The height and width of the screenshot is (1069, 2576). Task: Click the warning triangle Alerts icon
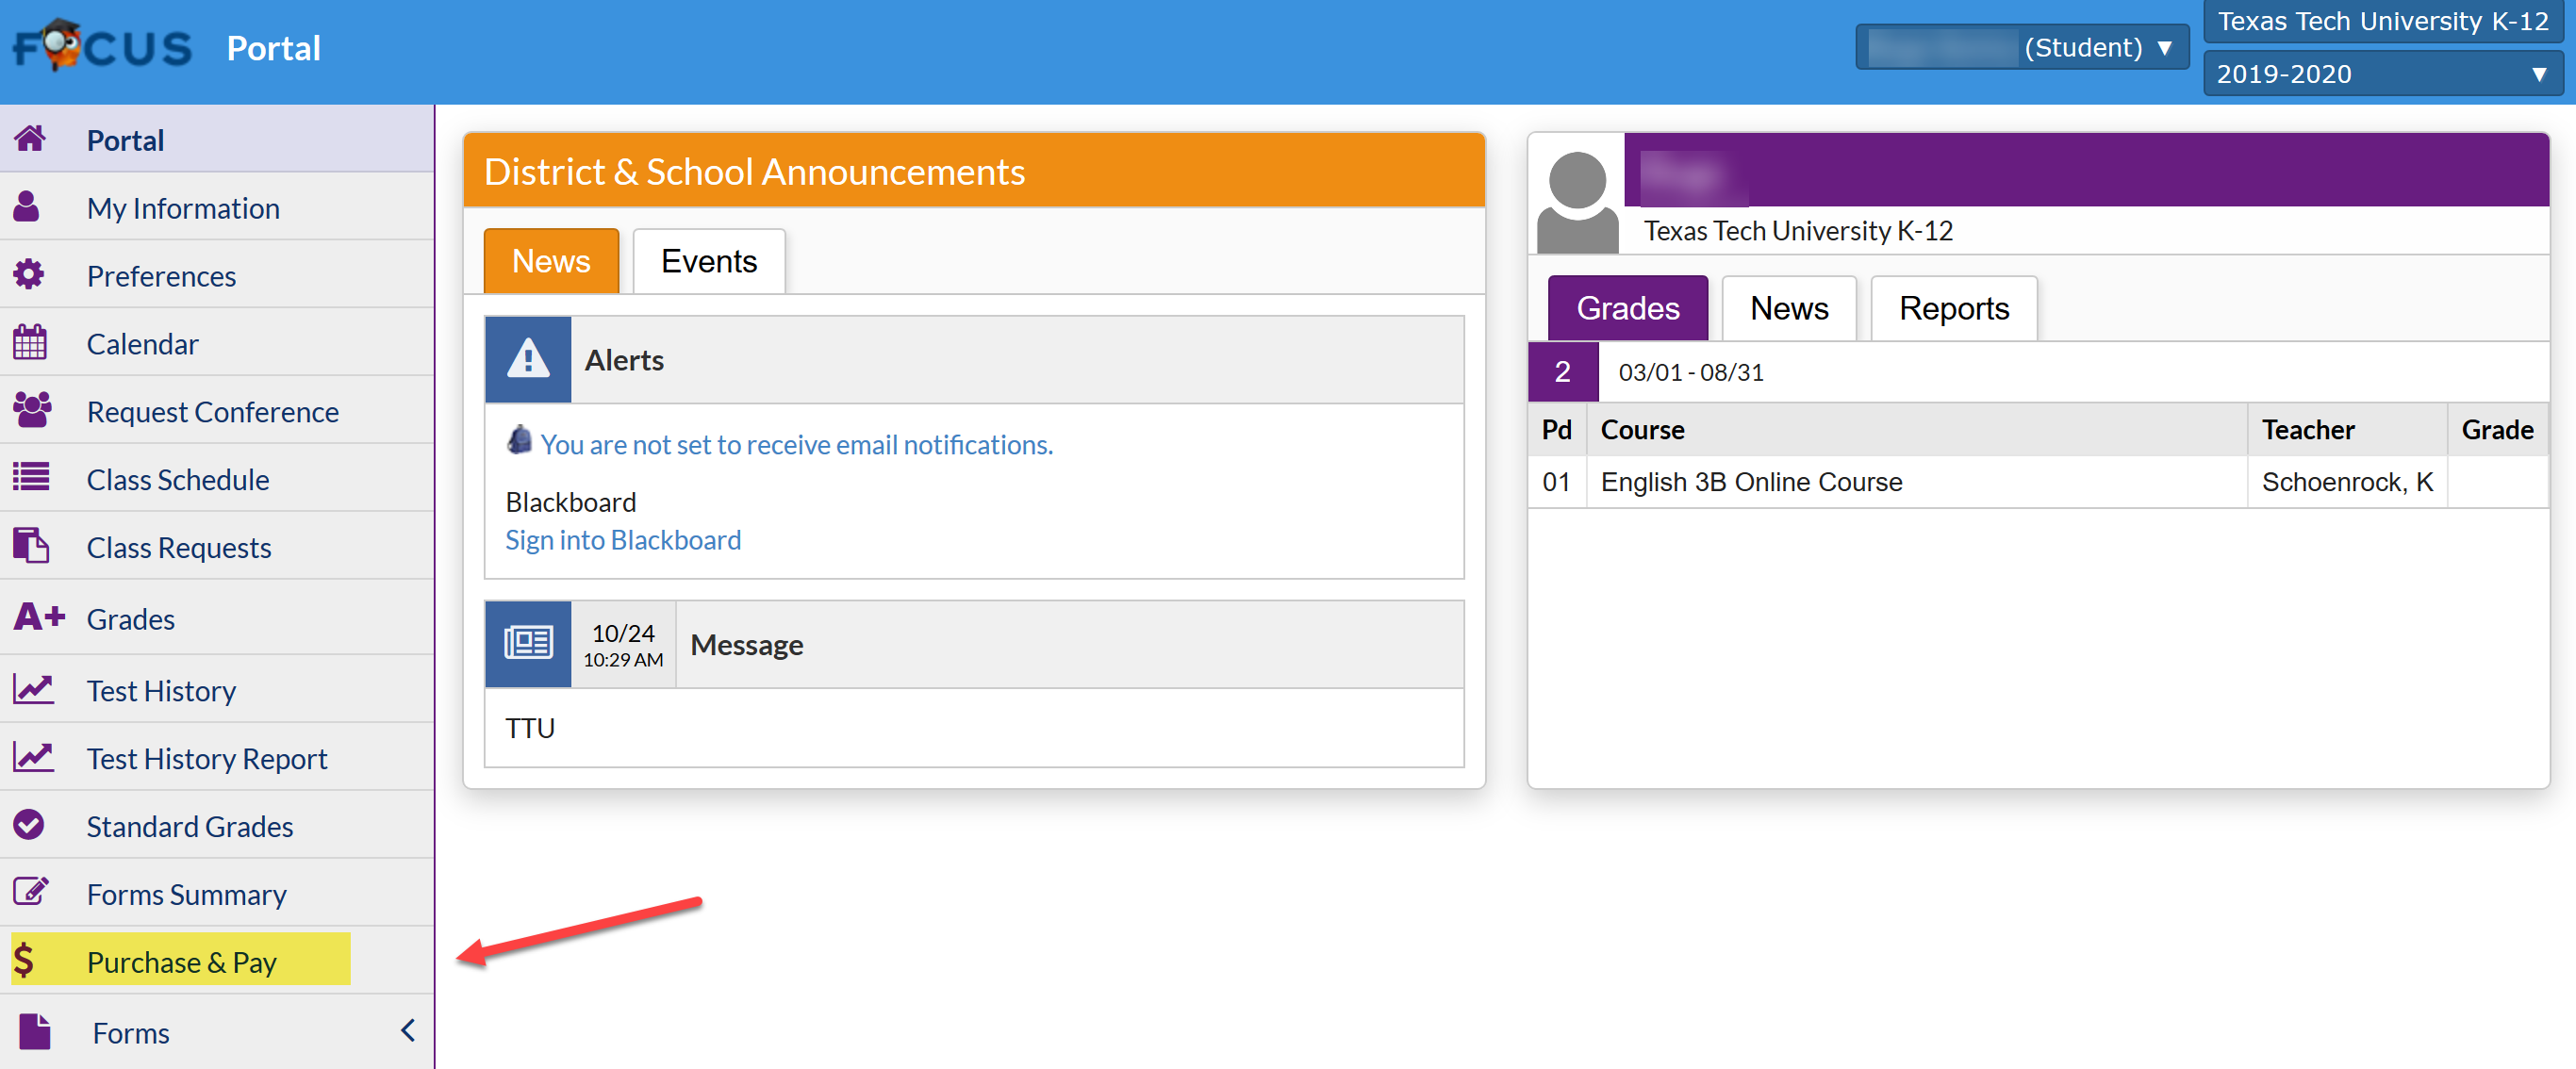point(528,359)
